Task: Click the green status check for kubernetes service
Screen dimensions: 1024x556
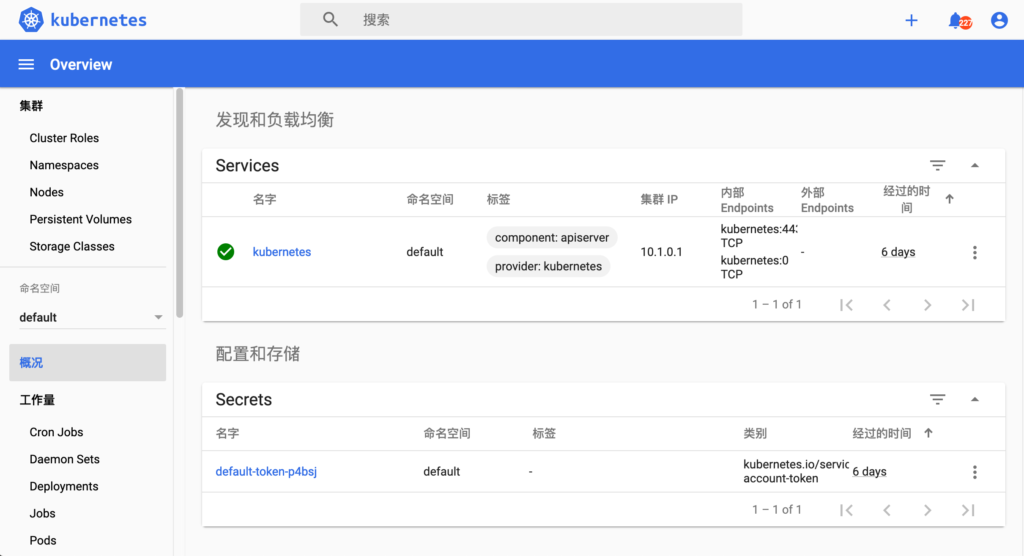Action: click(x=225, y=252)
